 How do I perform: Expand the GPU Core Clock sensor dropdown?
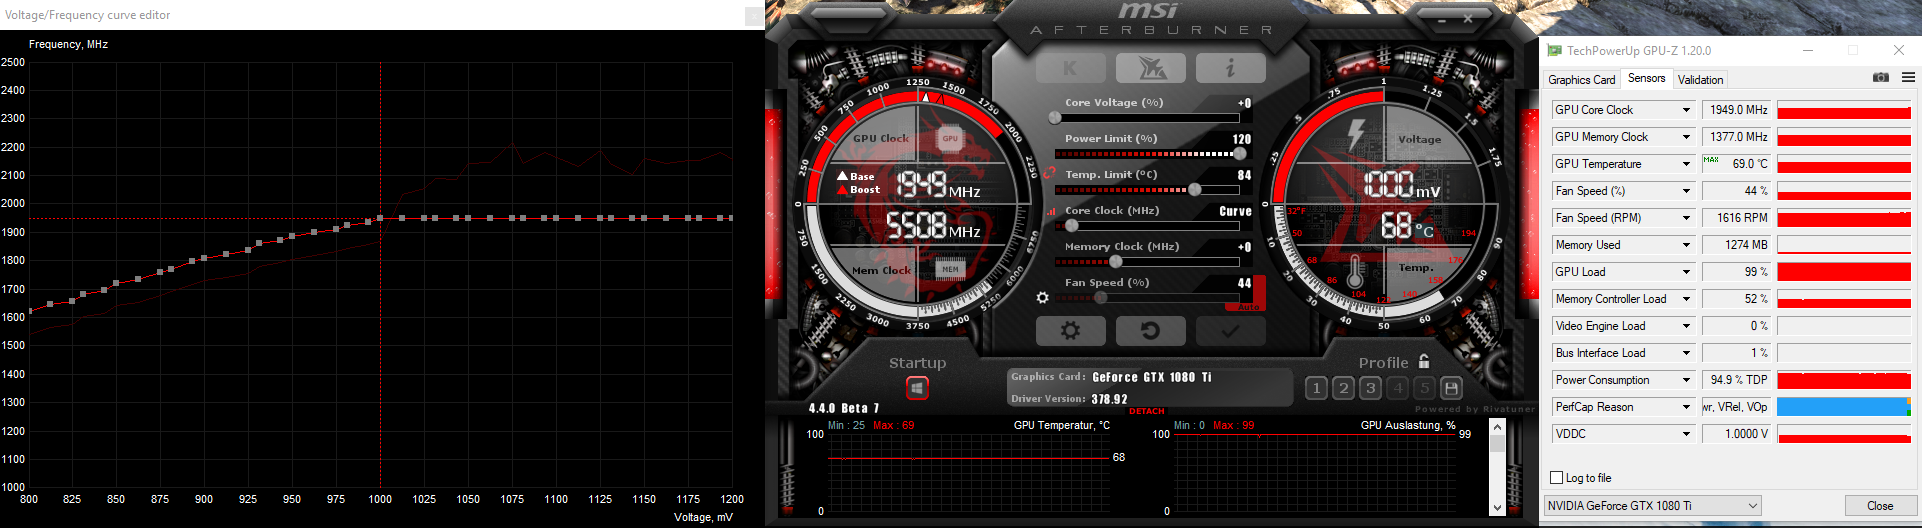coord(1686,110)
